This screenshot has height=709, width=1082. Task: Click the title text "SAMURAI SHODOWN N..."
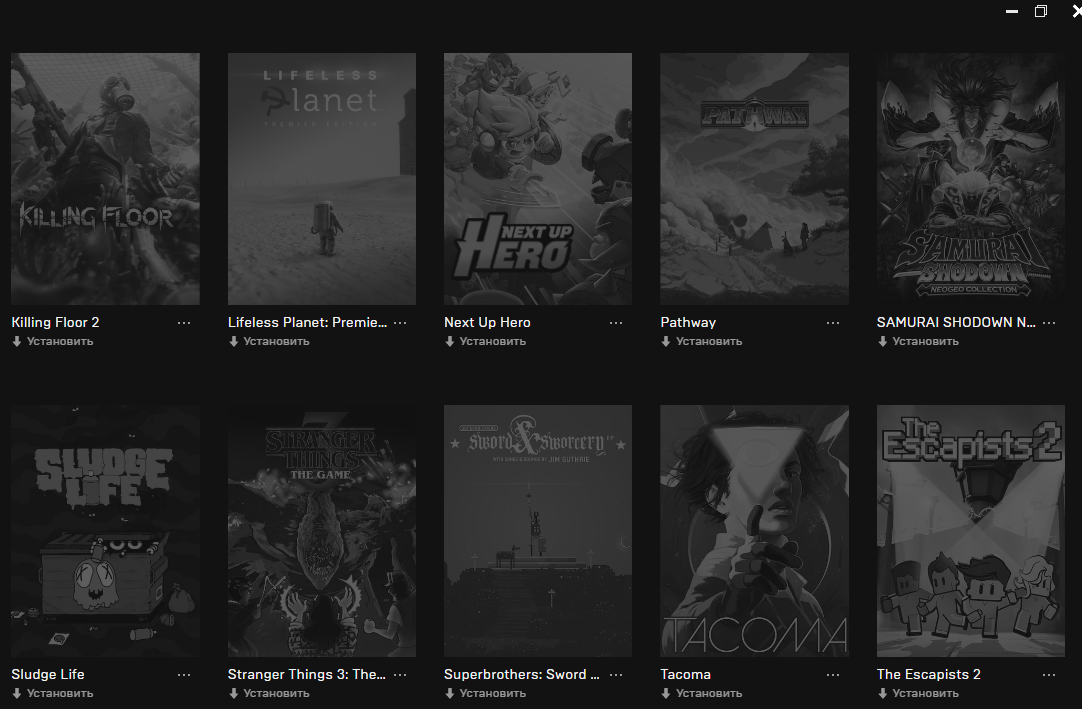pyautogui.click(x=956, y=322)
